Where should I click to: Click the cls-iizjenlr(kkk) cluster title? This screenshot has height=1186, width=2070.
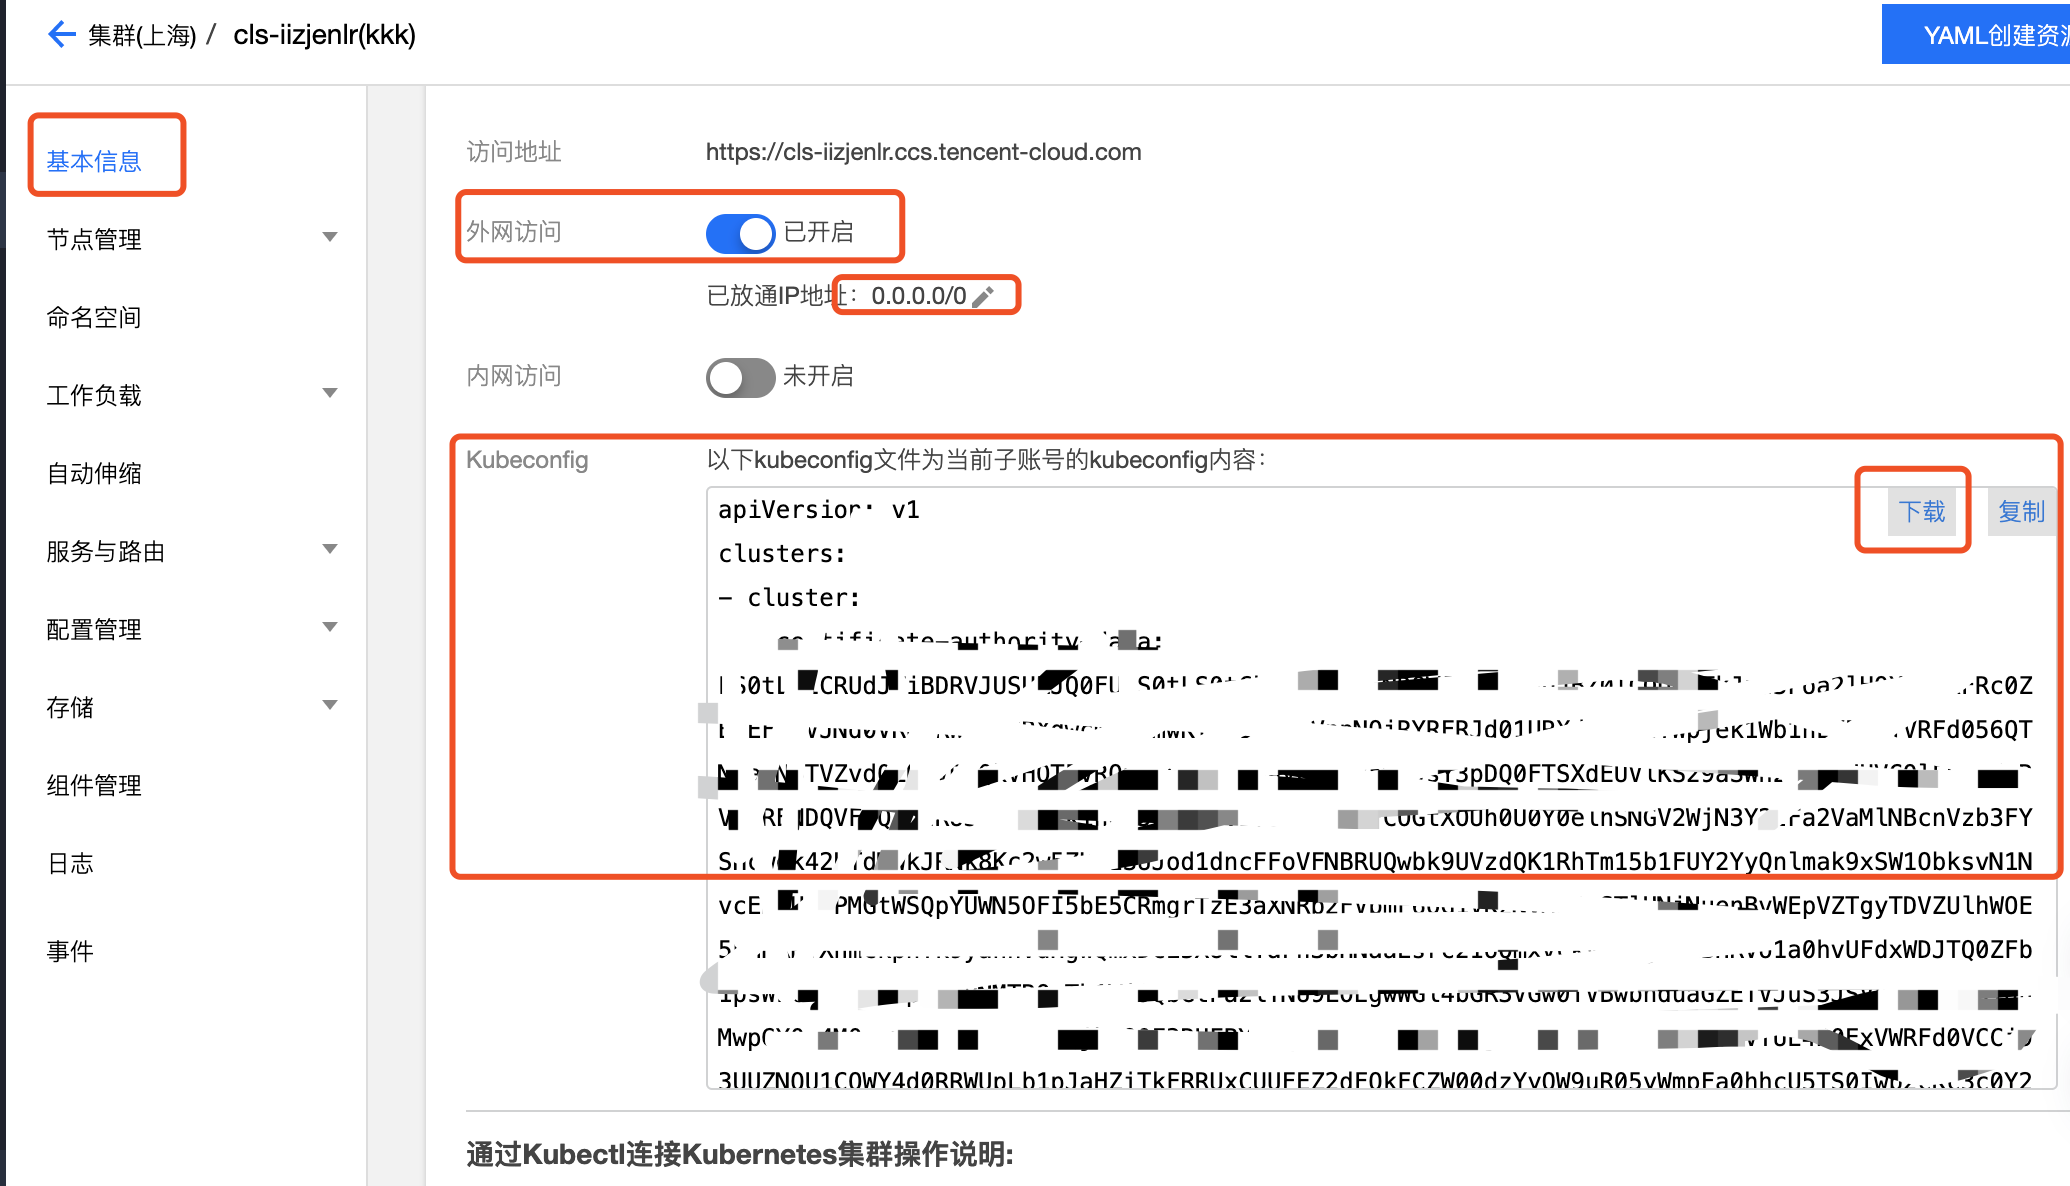click(x=324, y=35)
